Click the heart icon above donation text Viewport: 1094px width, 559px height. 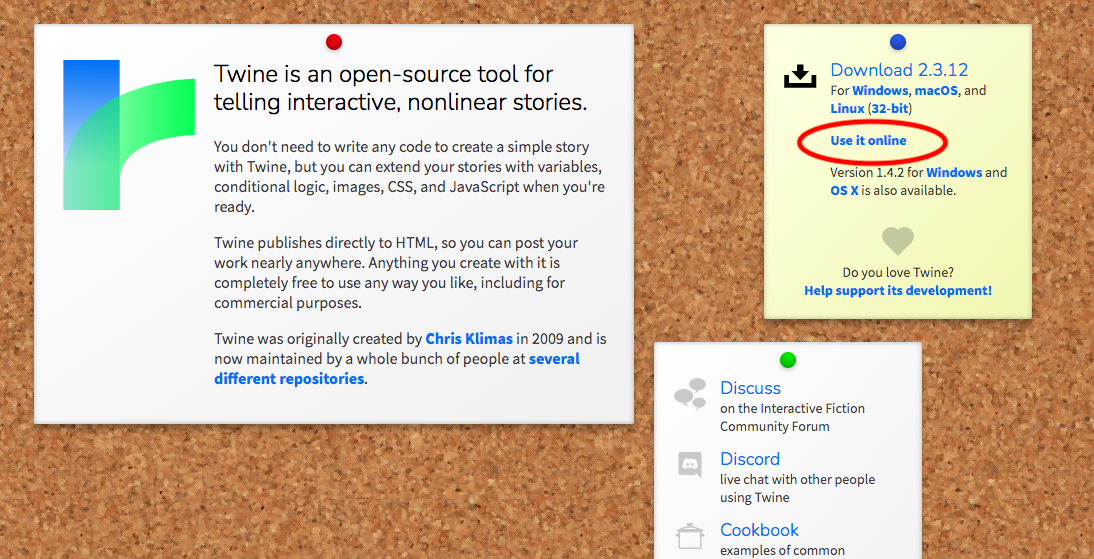point(897,241)
